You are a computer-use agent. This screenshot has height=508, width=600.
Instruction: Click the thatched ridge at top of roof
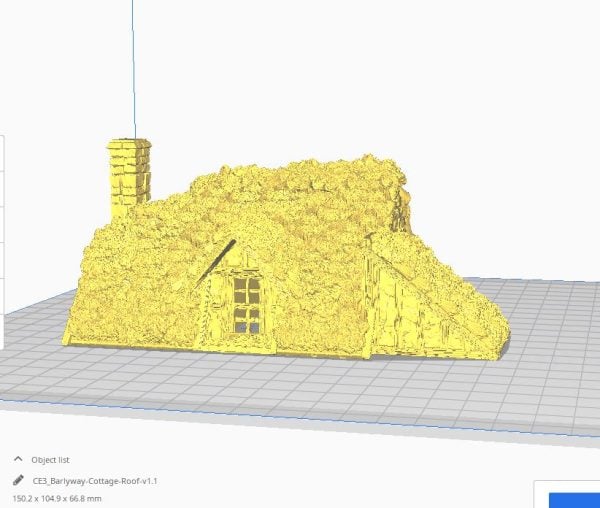[x=300, y=172]
